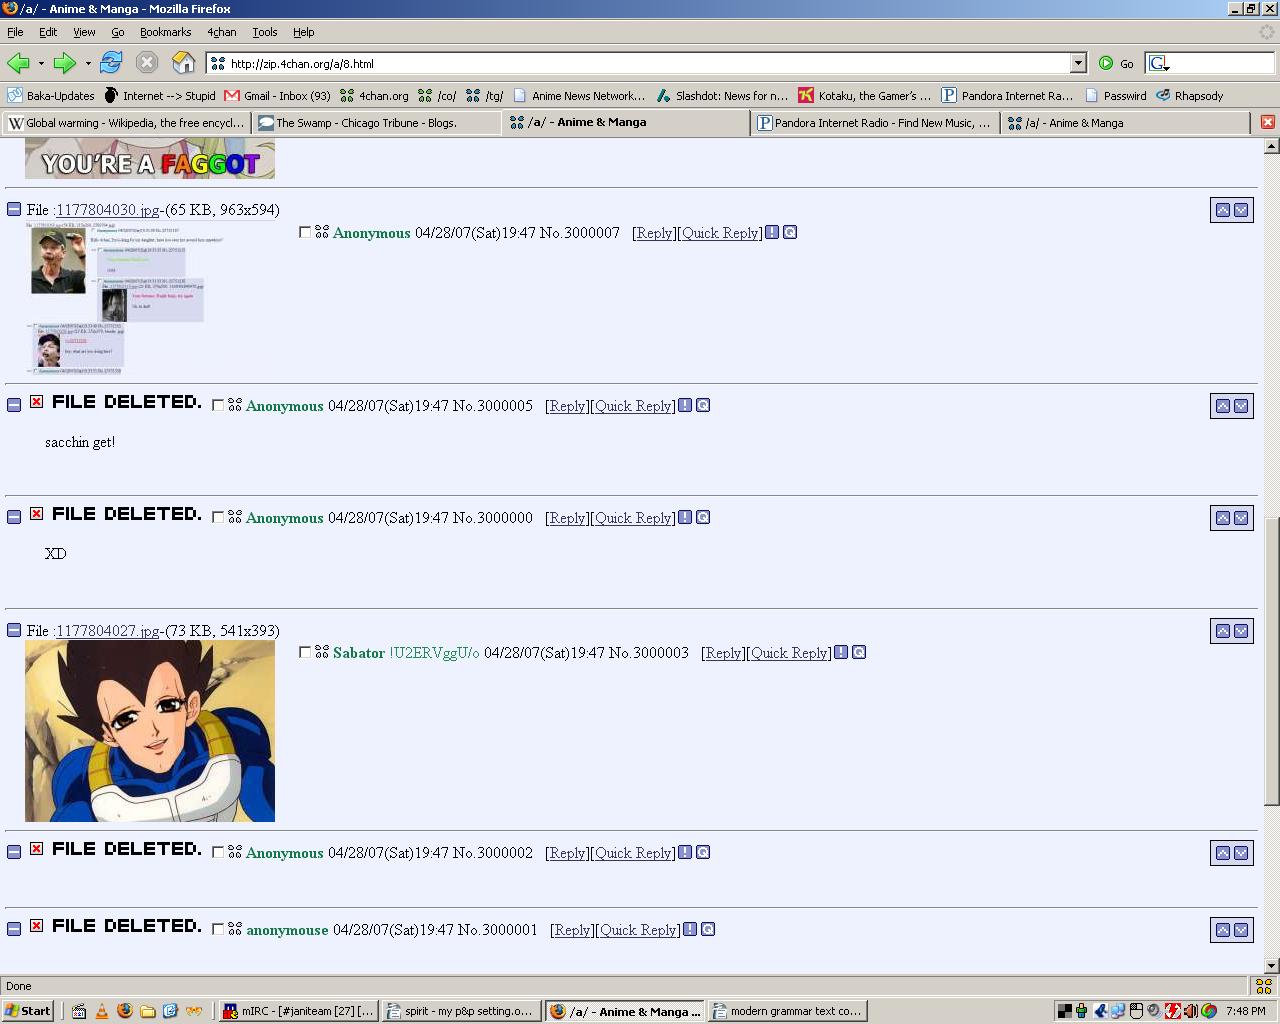The image size is (1280, 1024).
Task: Open Kotaku bookmark
Action: [865, 96]
